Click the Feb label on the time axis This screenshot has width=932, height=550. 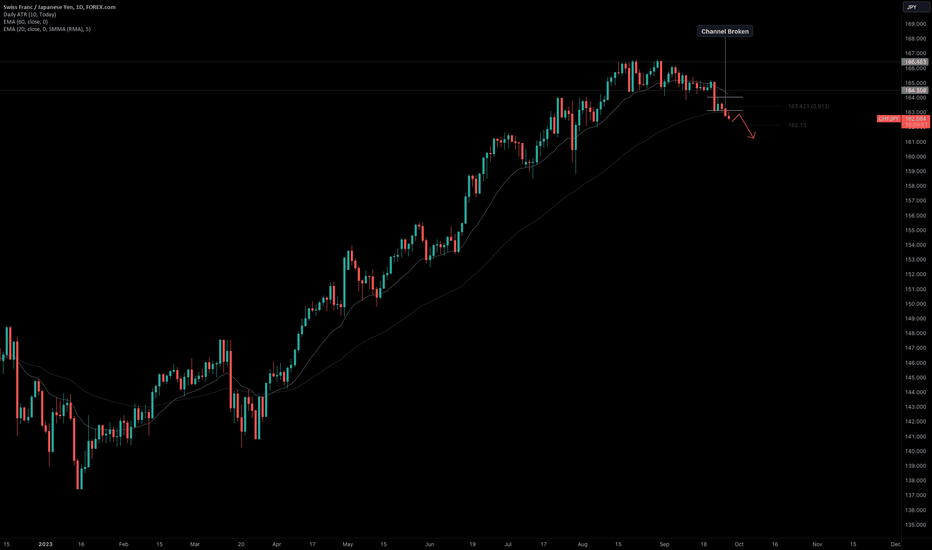pos(123,544)
